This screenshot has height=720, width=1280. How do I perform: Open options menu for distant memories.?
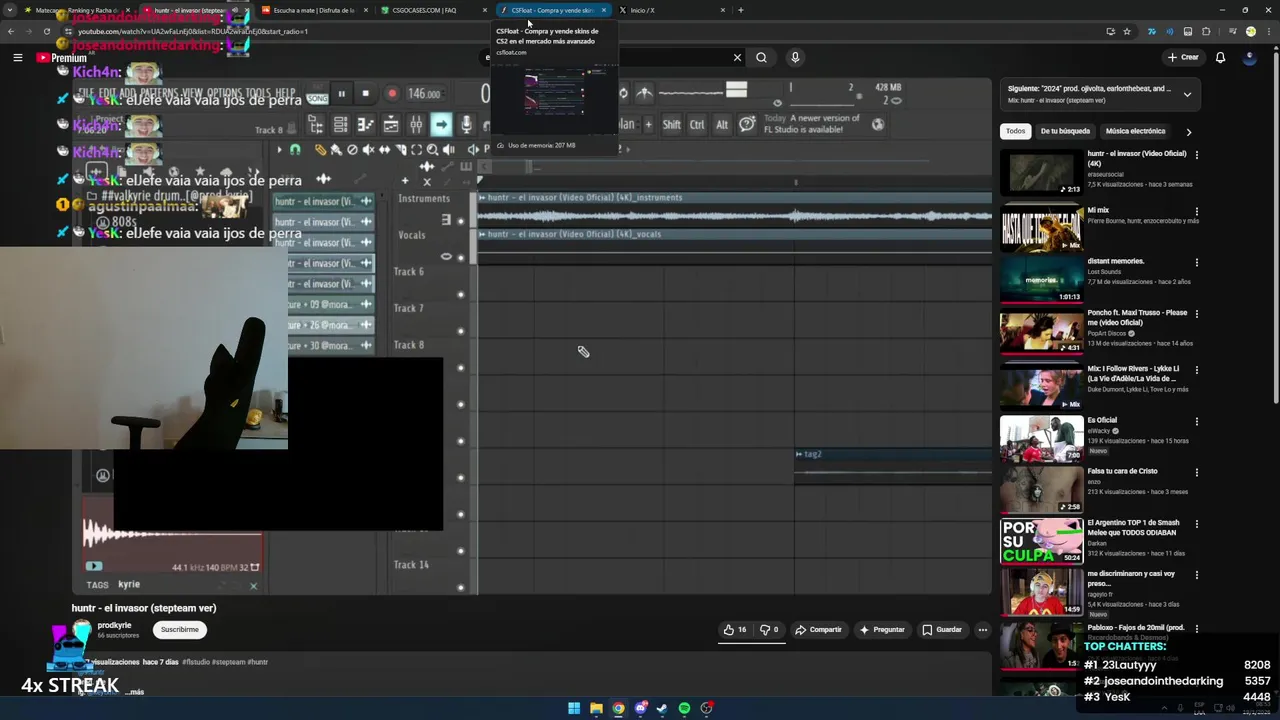[x=1196, y=262]
